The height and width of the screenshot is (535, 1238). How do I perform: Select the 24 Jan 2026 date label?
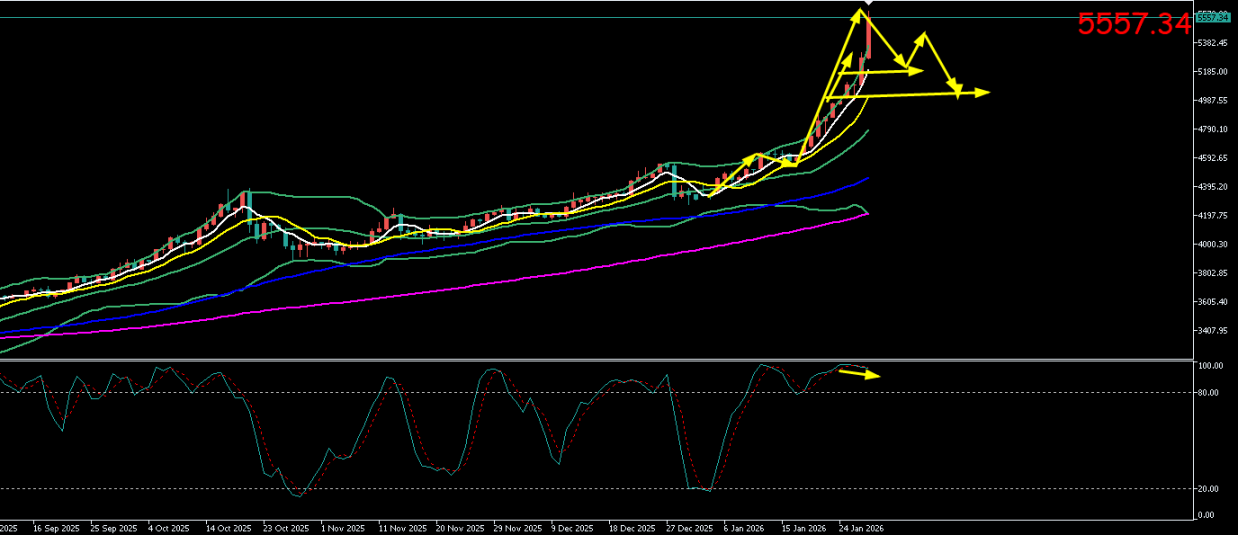860,527
